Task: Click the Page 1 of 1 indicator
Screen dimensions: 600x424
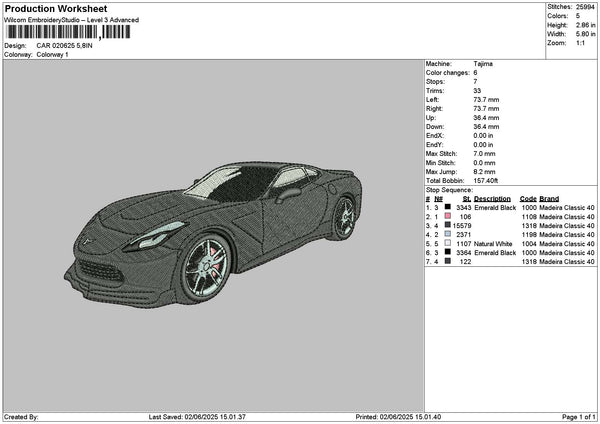Action: [x=579, y=417]
